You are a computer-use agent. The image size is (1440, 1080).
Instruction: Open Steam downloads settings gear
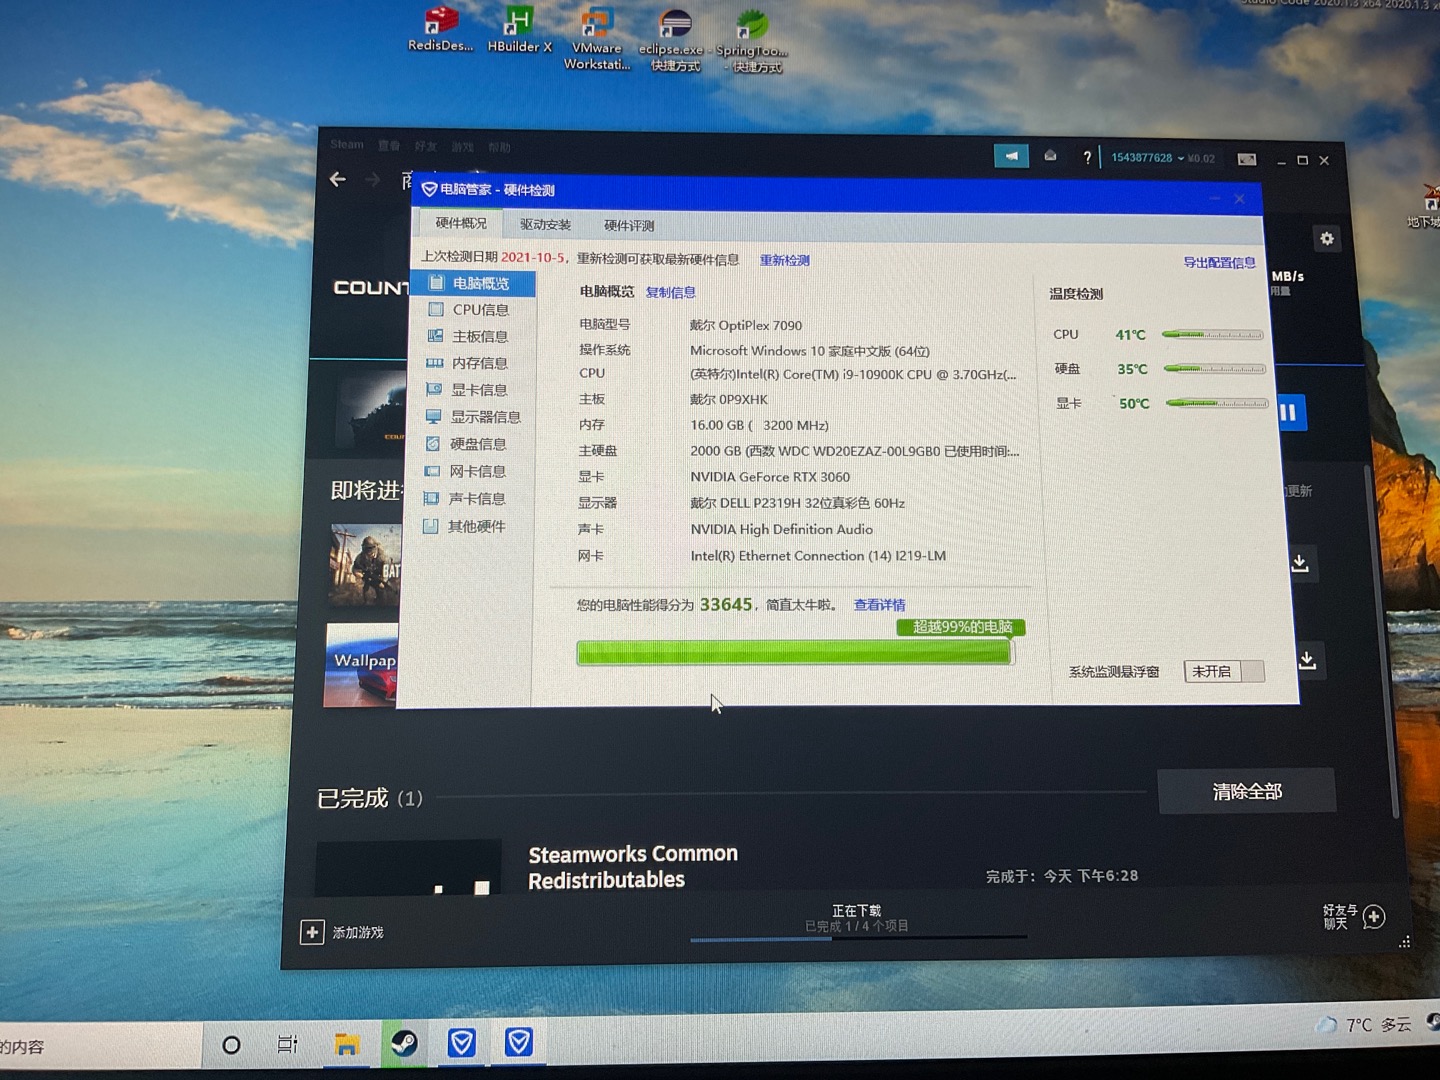(x=1327, y=239)
